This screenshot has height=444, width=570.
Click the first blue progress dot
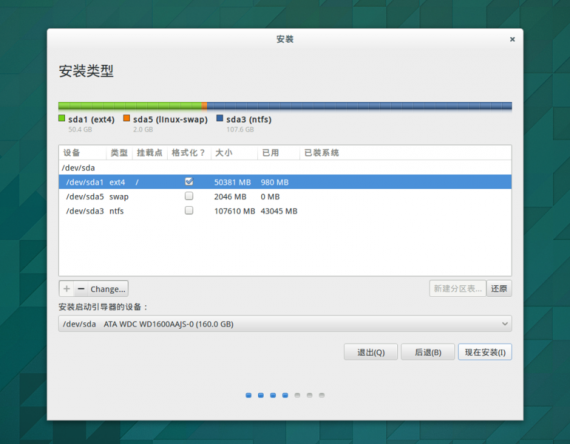point(249,395)
